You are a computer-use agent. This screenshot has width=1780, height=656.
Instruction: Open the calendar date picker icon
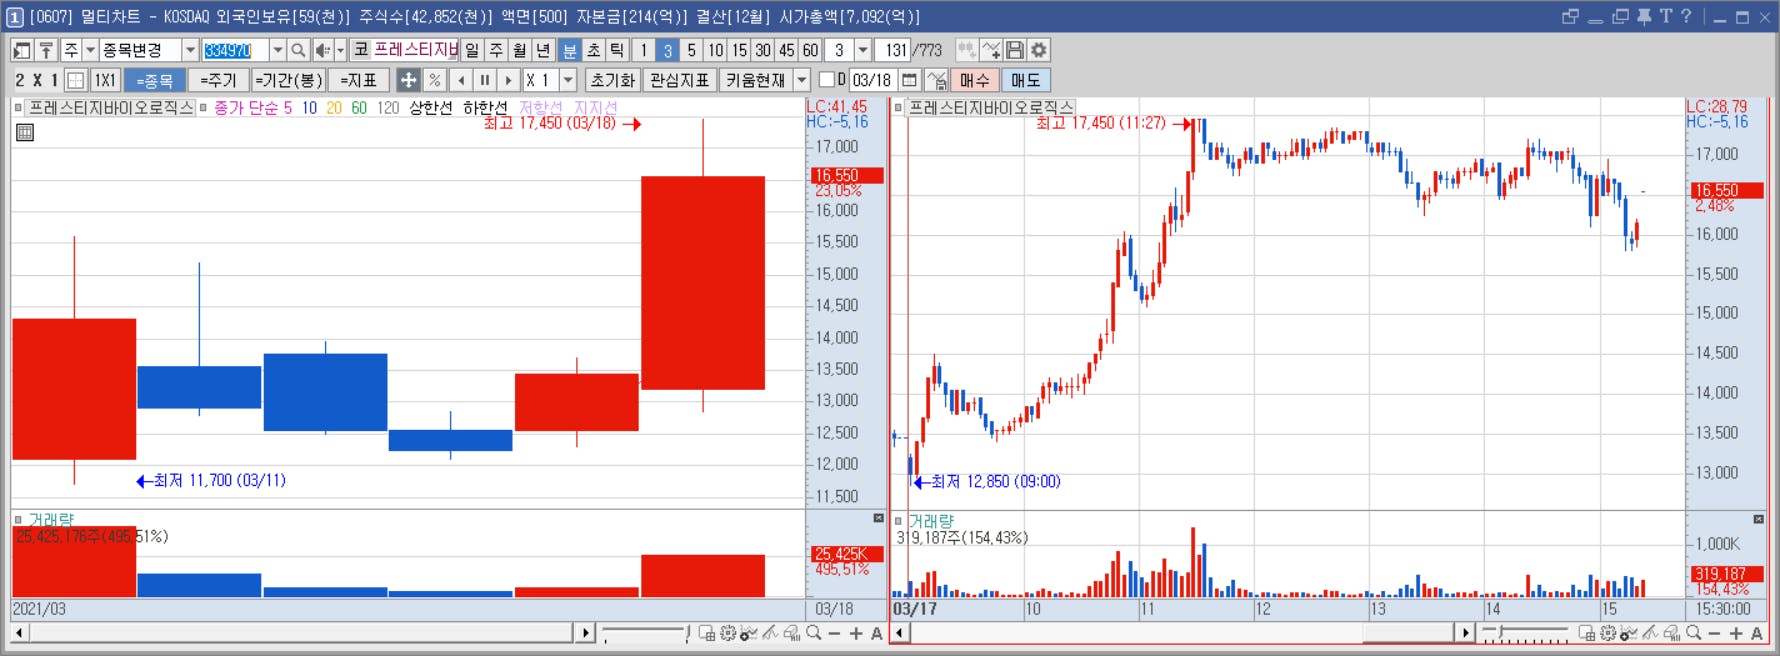click(x=909, y=80)
